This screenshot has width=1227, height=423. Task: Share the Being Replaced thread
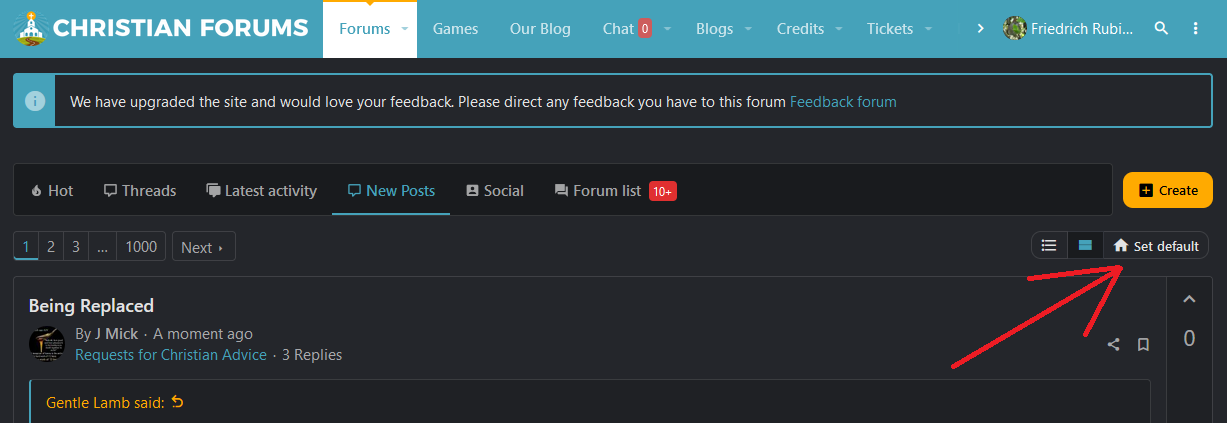1113,345
